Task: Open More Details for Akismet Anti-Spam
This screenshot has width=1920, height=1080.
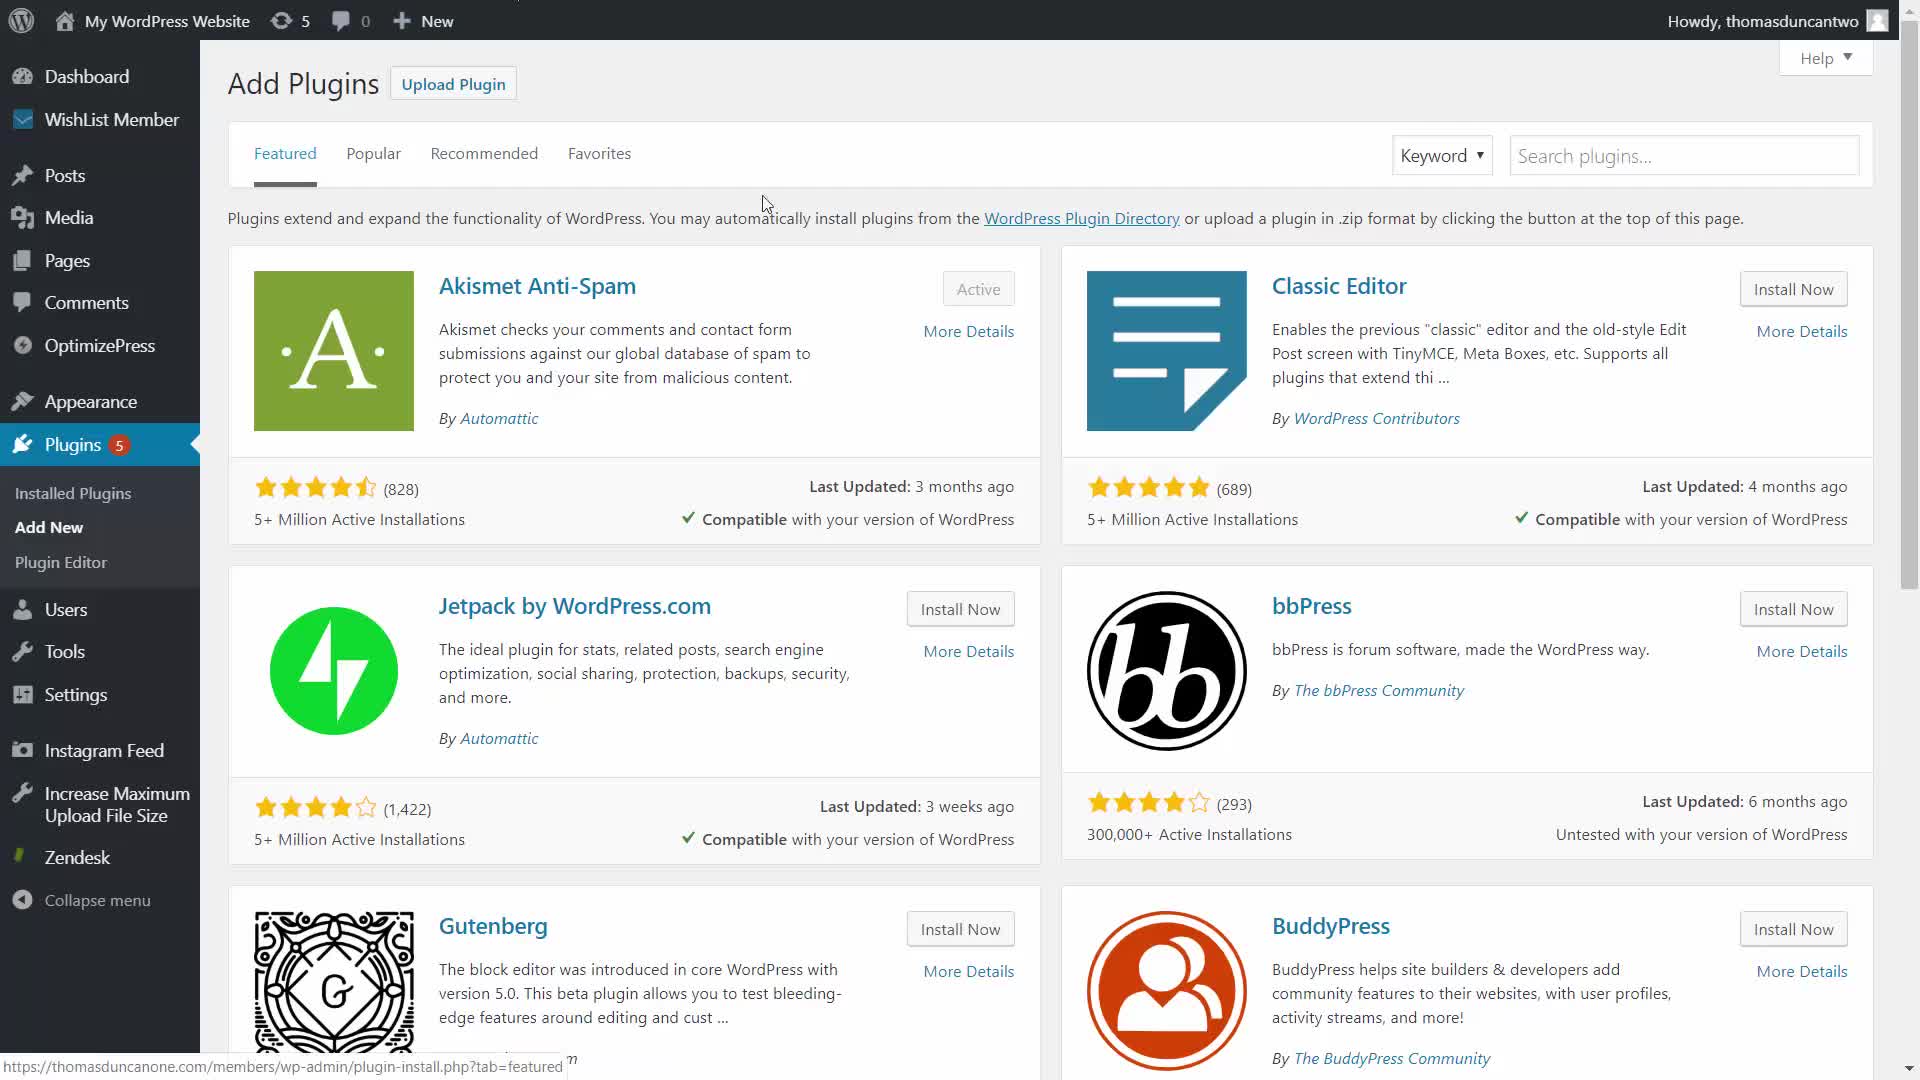Action: (968, 332)
